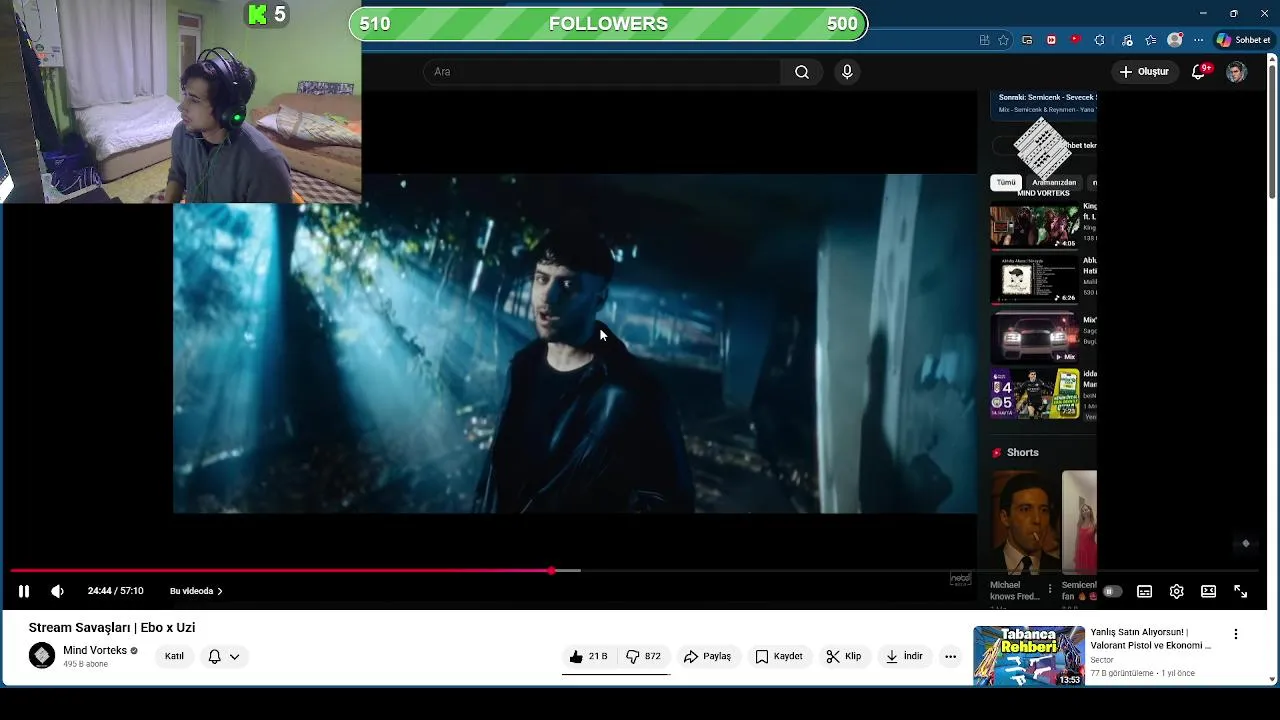Screen dimensions: 1280x720
Task: Open the Mind Vorteks channel avatar
Action: [x=42, y=656]
